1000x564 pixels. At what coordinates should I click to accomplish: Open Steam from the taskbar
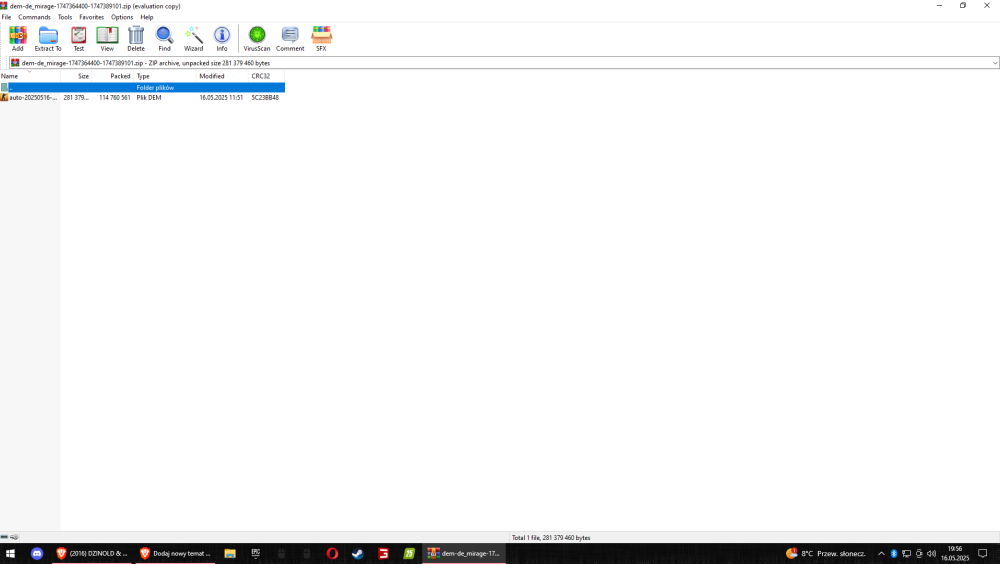click(358, 553)
